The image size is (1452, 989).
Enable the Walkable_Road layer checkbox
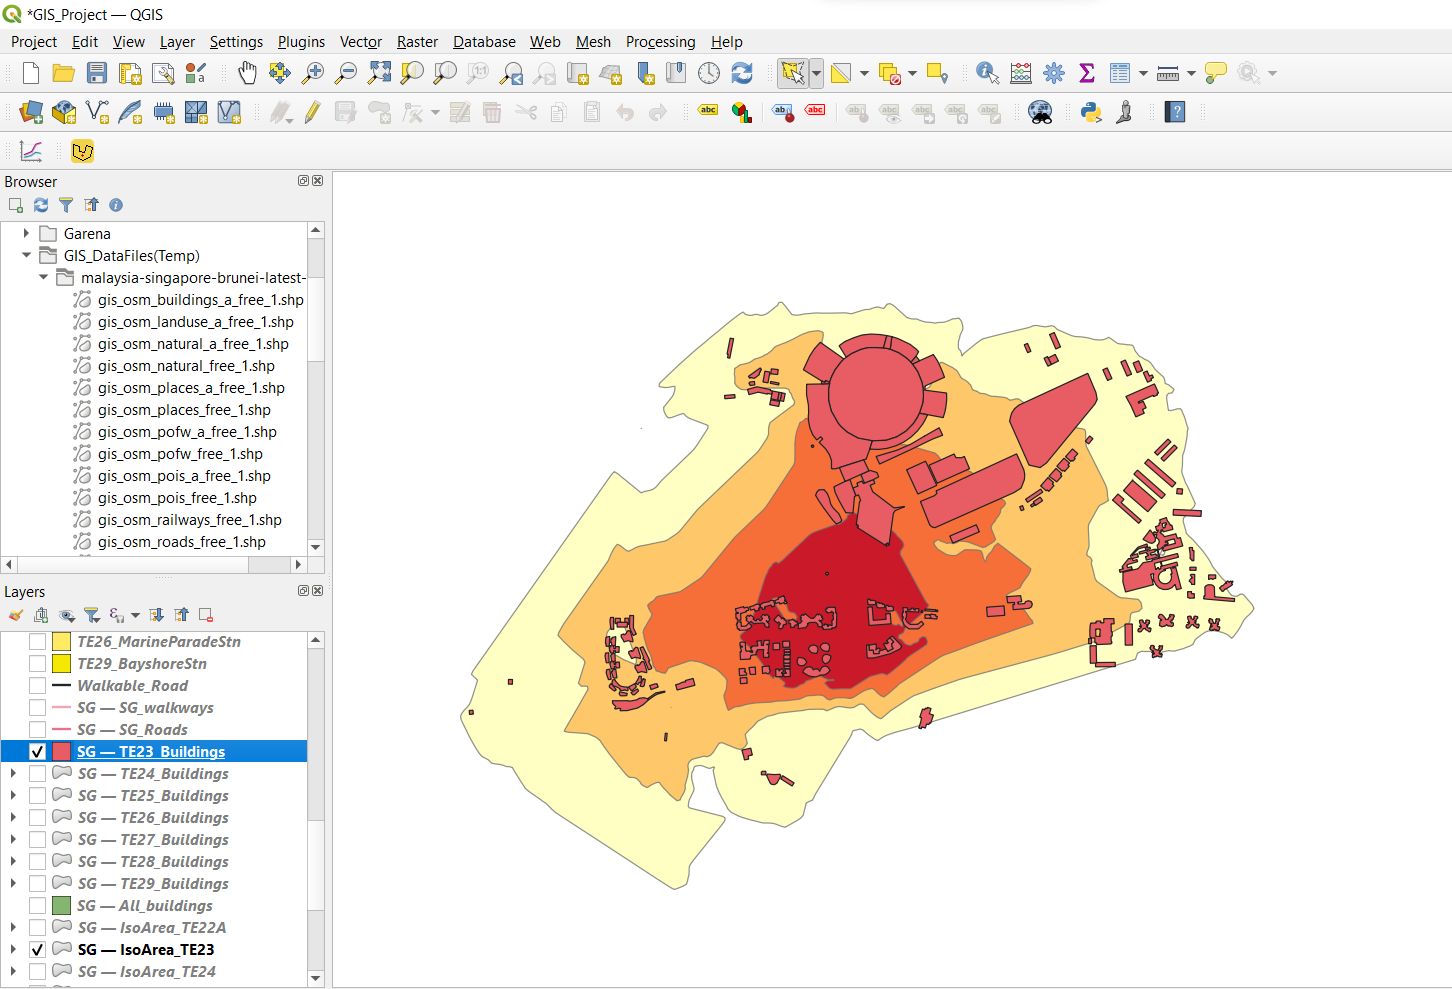pos(37,686)
